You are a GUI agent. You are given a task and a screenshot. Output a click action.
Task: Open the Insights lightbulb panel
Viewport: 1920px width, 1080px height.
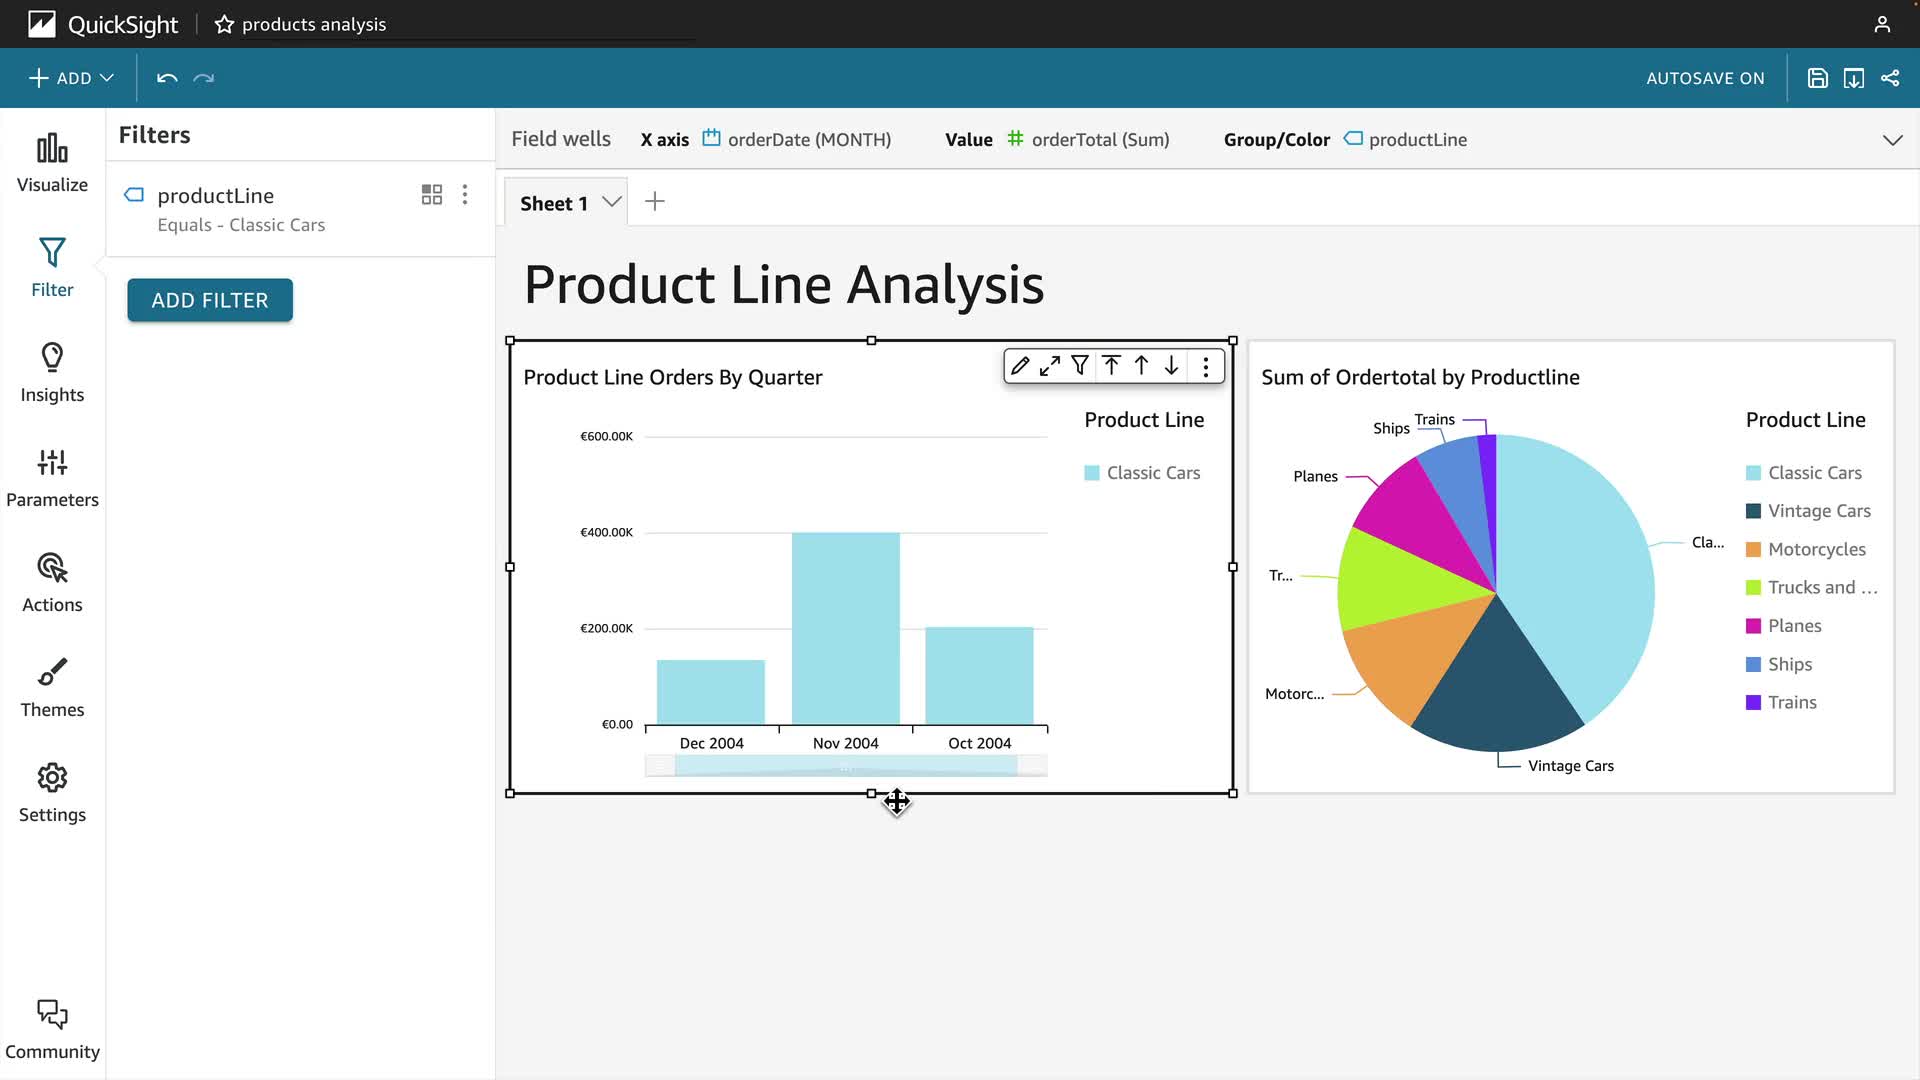pyautogui.click(x=52, y=373)
